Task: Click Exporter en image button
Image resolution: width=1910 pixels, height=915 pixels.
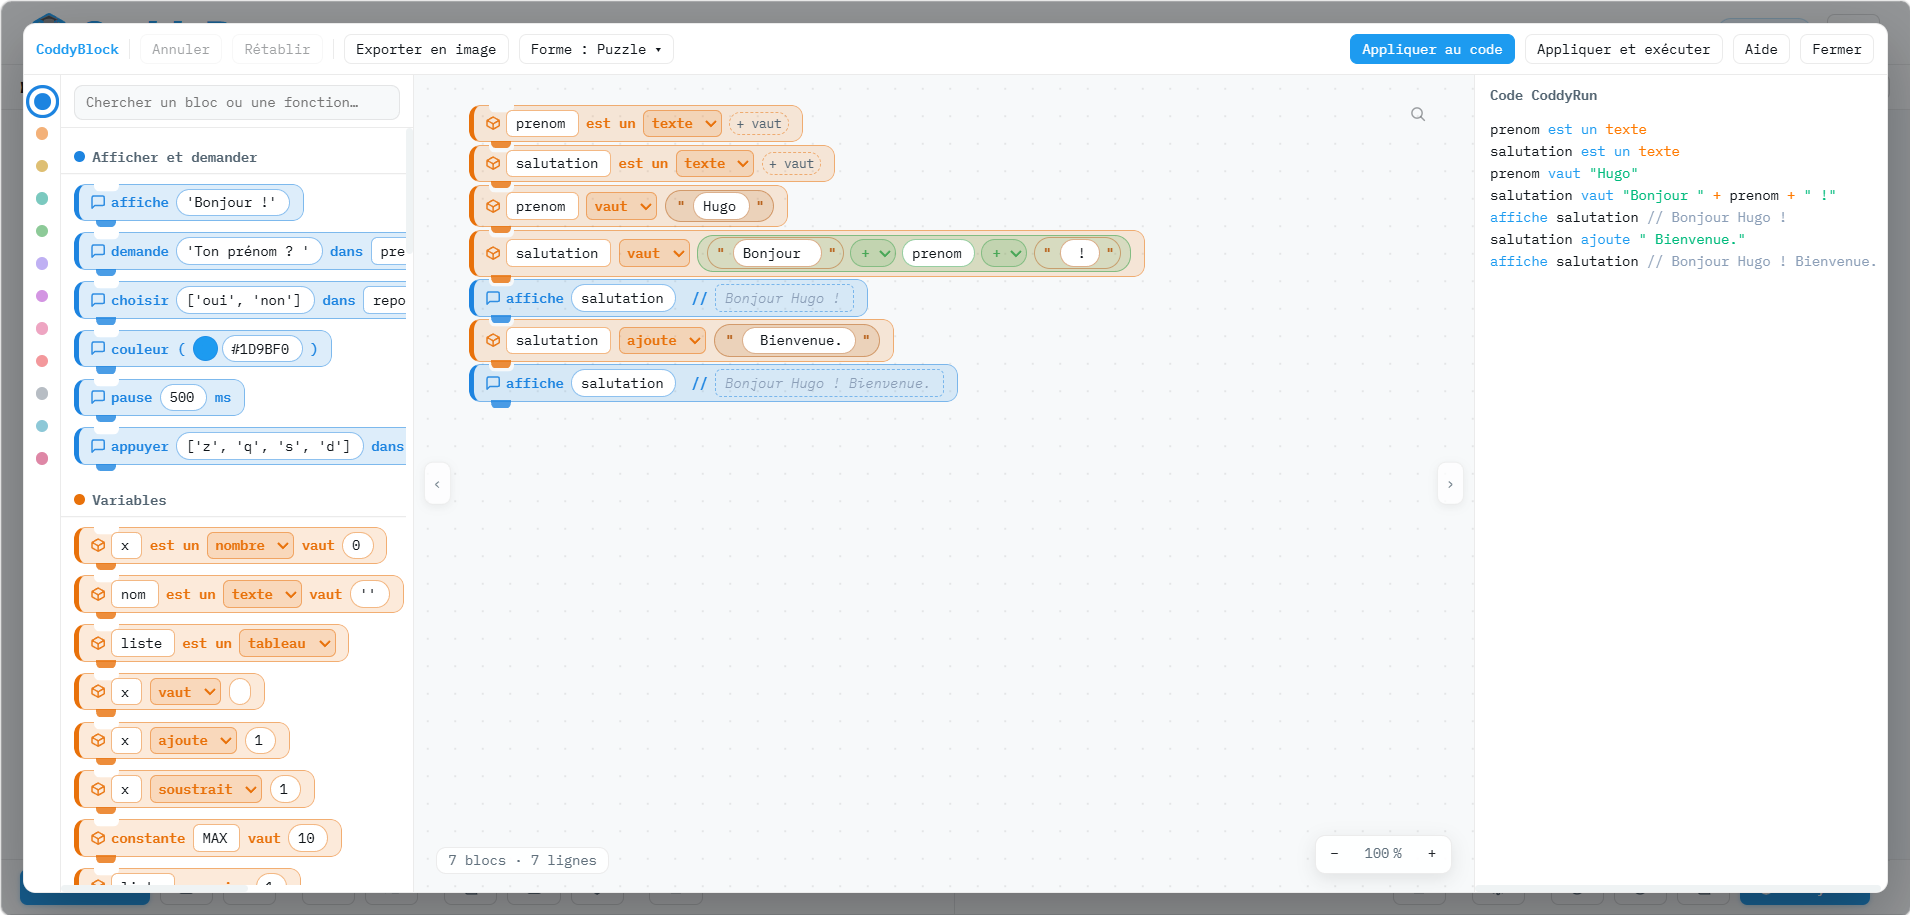Action: [426, 49]
